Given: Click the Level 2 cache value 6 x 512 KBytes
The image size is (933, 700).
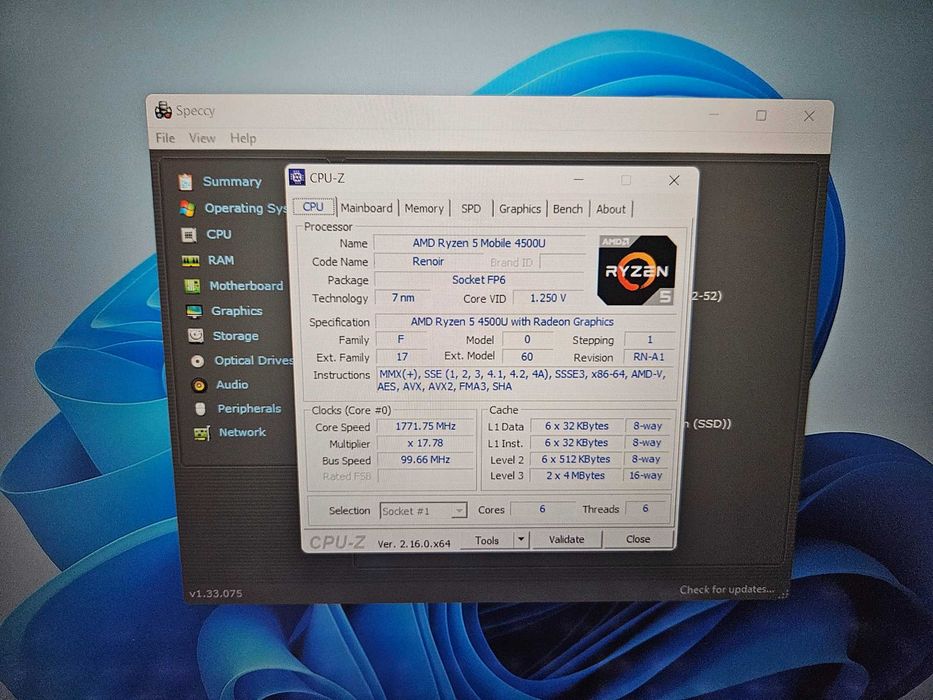Looking at the screenshot, I should click(x=575, y=459).
